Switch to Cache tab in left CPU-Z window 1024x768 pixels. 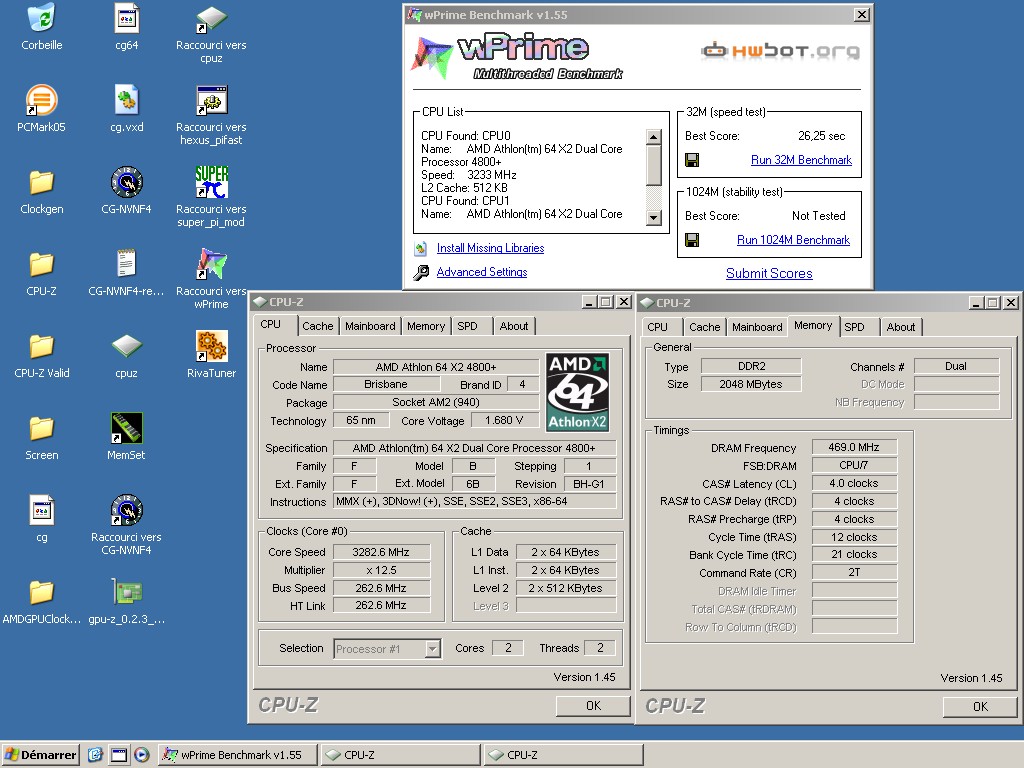click(317, 326)
